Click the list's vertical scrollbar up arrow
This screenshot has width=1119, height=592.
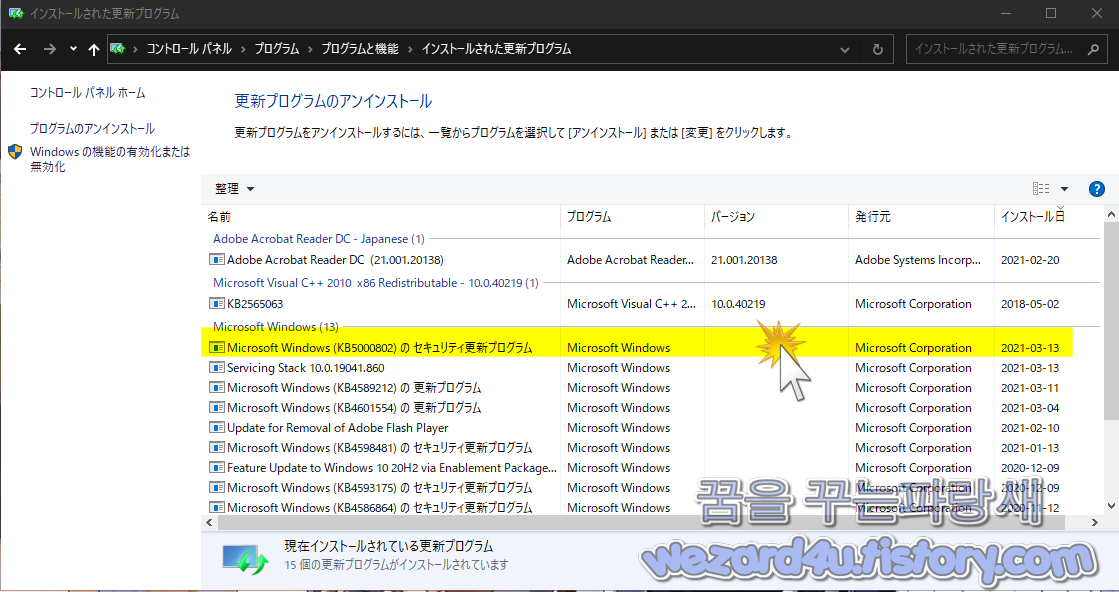click(1111, 213)
